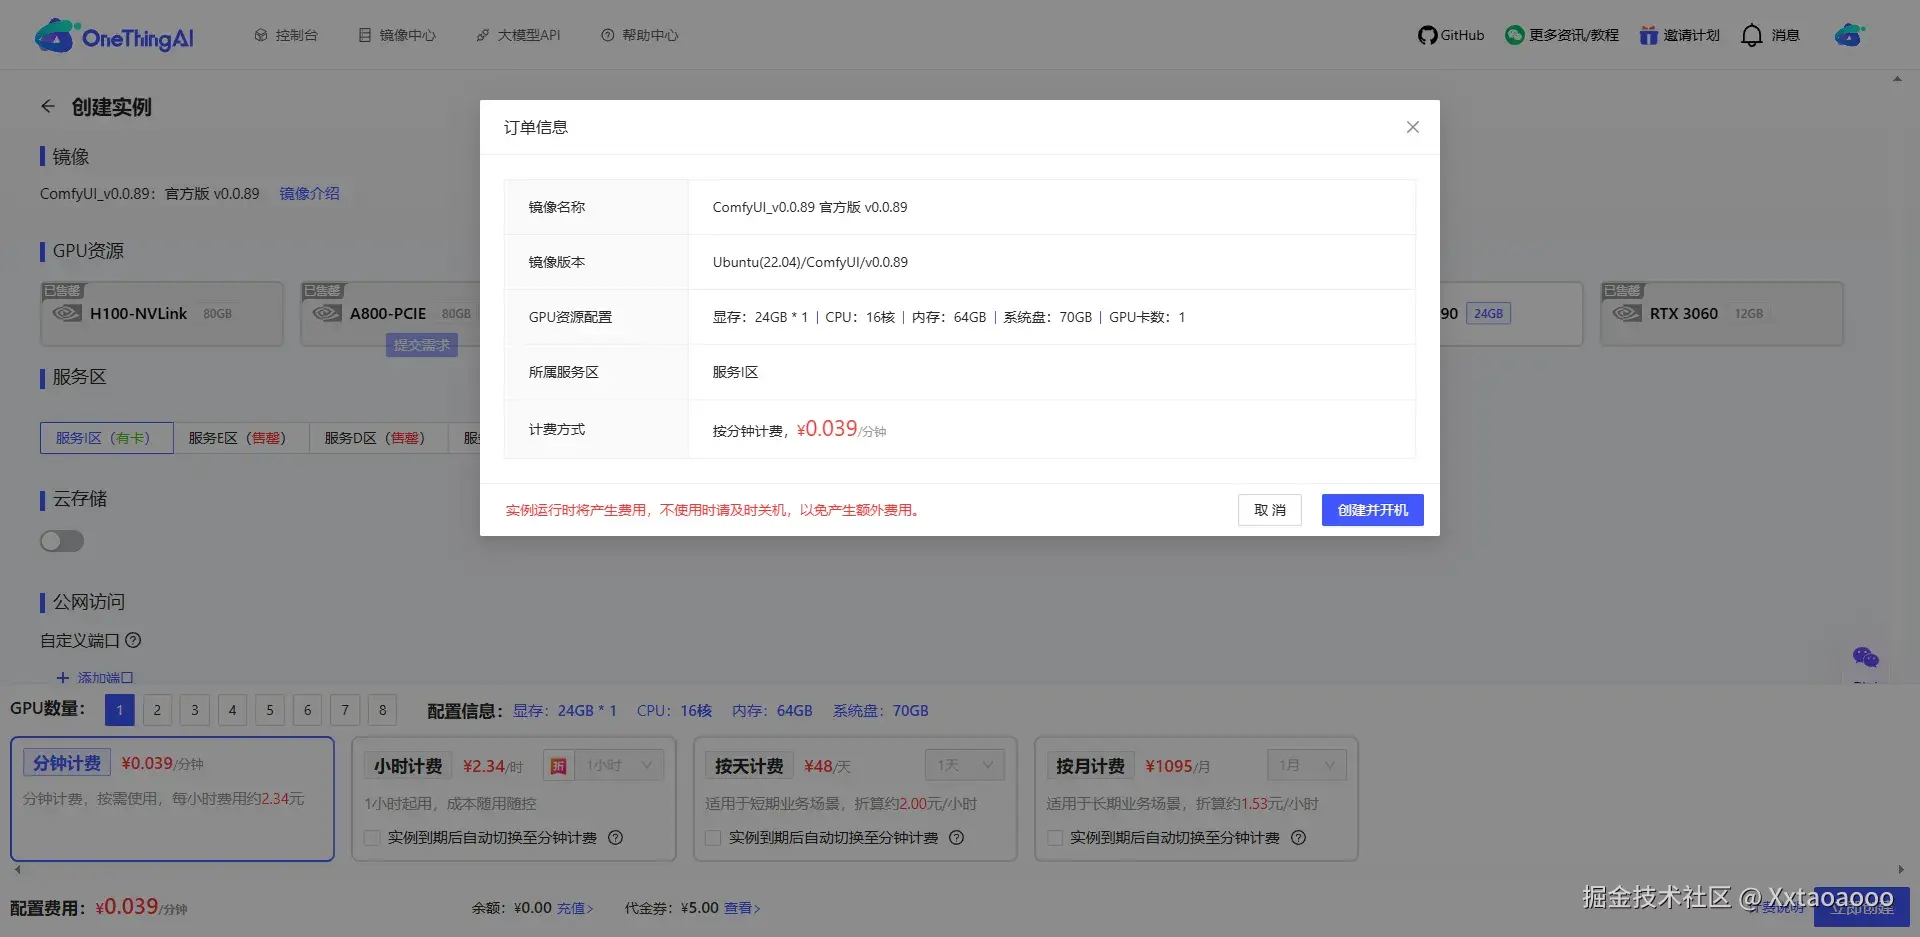Image resolution: width=1920 pixels, height=937 pixels.
Task: Open the chat support floating icon
Action: [x=1865, y=657]
